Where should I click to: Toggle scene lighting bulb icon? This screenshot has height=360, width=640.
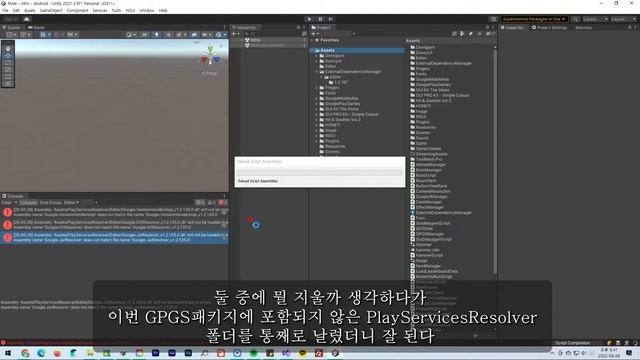(156, 35)
